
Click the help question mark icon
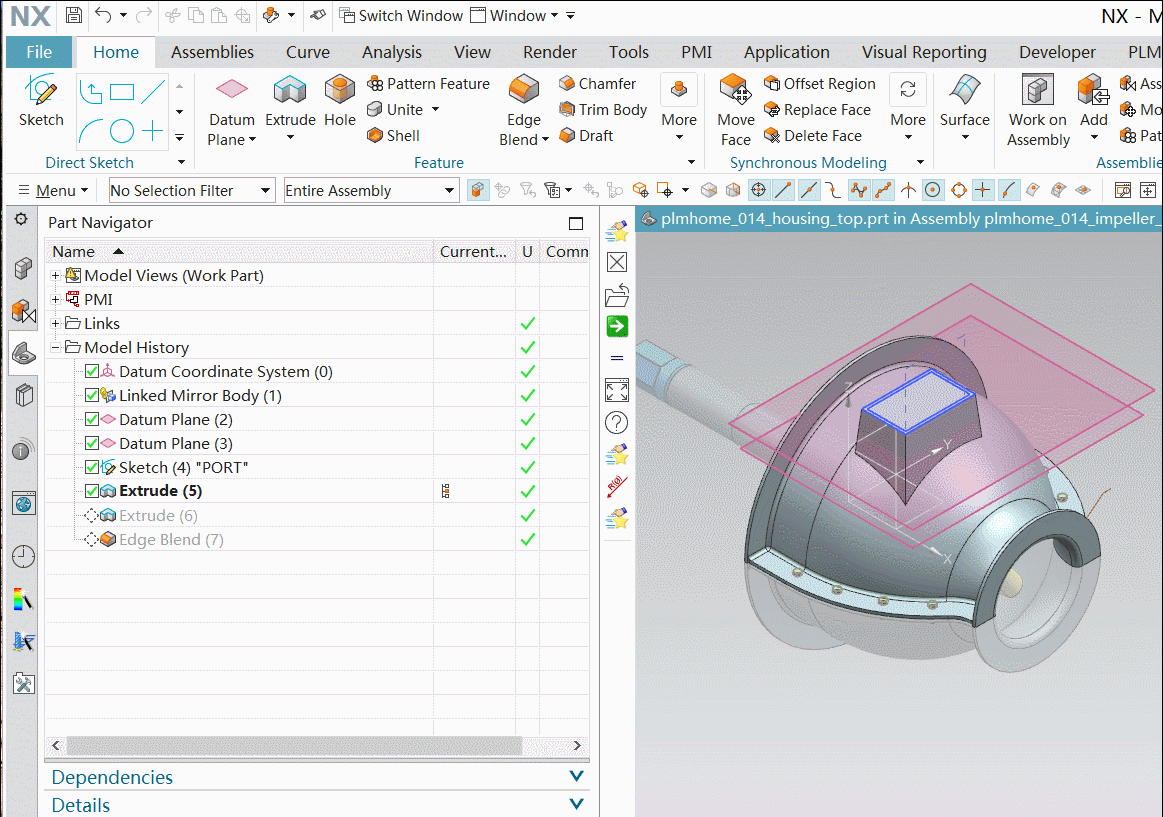click(x=617, y=423)
